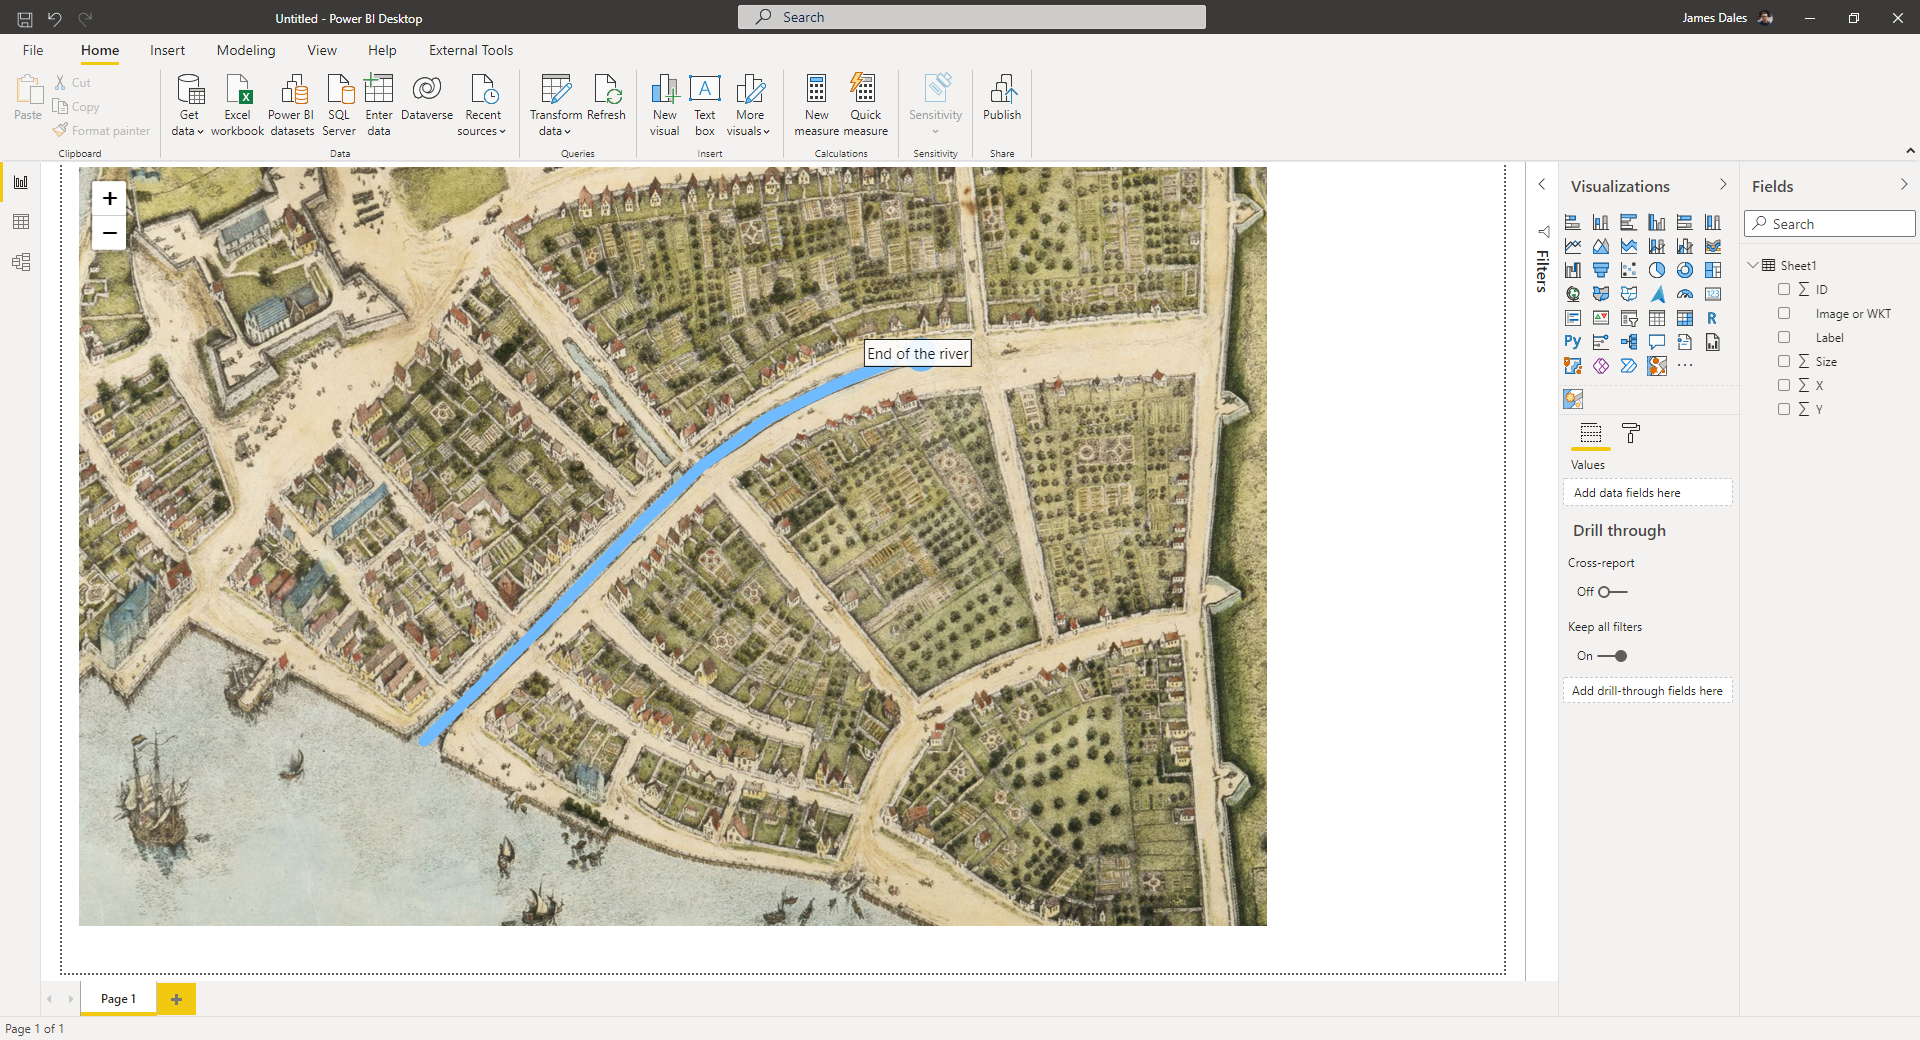Click the Publish button
The width and height of the screenshot is (1920, 1040).
tap(1002, 97)
